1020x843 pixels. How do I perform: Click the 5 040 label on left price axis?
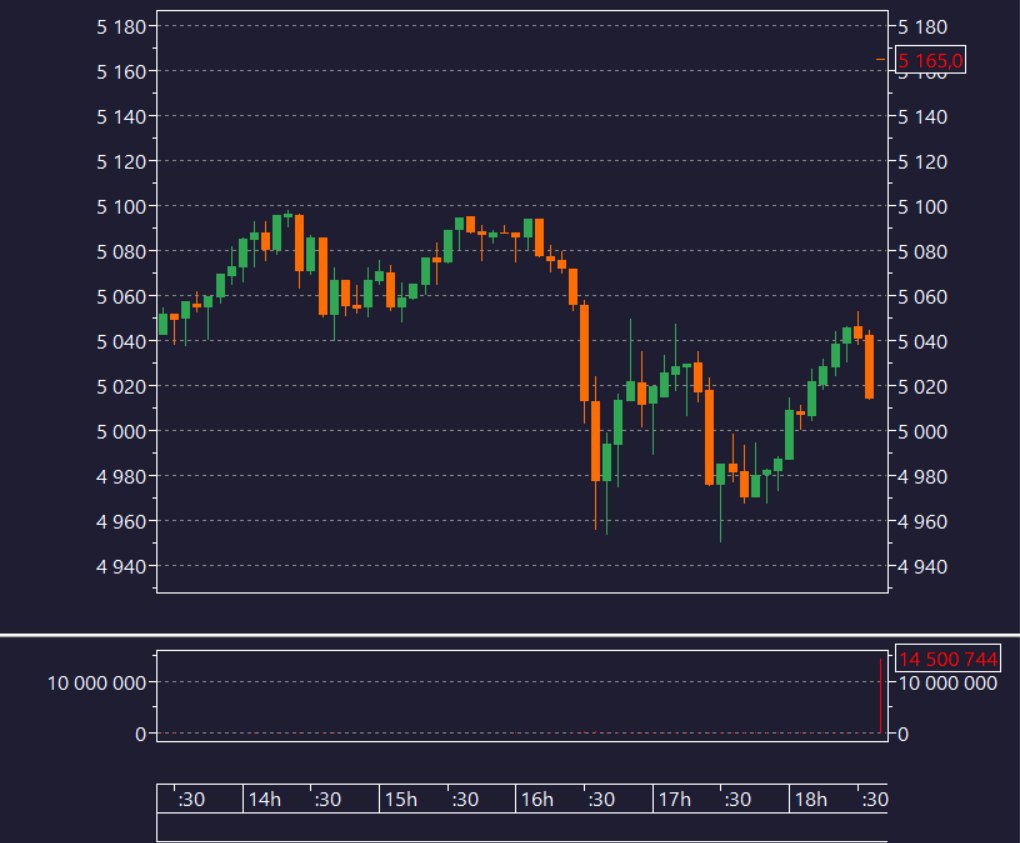[122, 341]
